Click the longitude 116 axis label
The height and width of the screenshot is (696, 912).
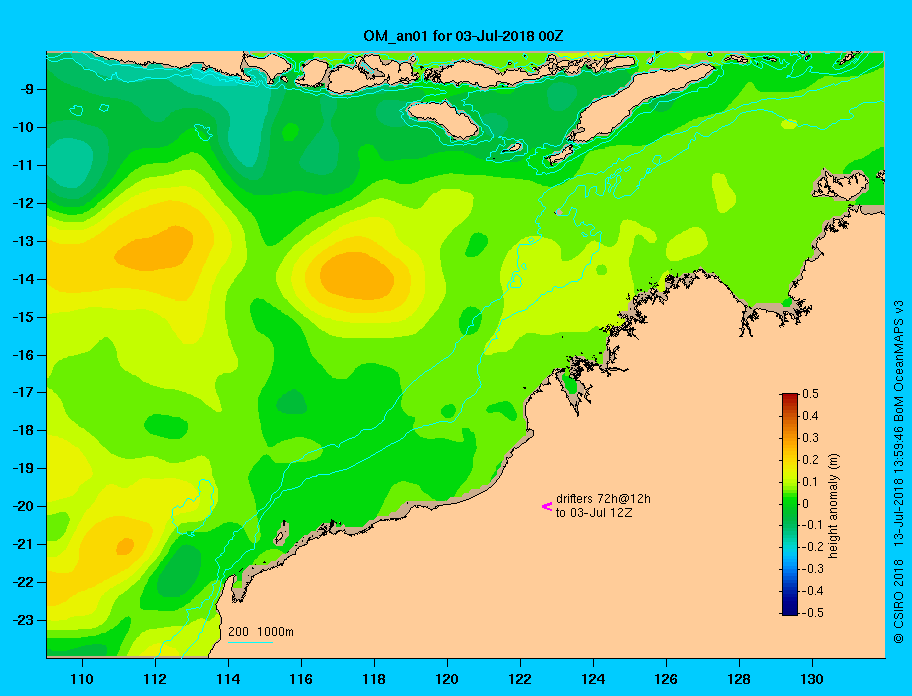pos(301,679)
